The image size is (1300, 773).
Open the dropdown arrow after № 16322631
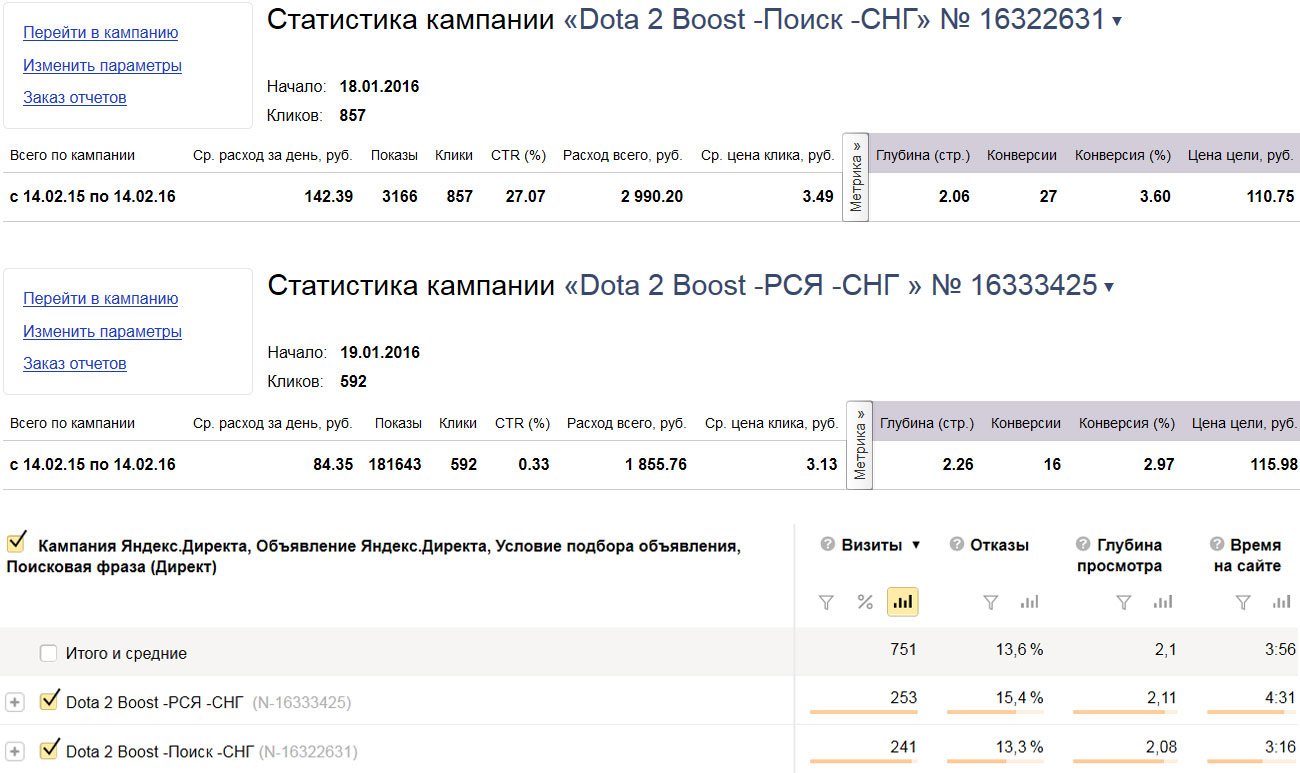(1117, 21)
